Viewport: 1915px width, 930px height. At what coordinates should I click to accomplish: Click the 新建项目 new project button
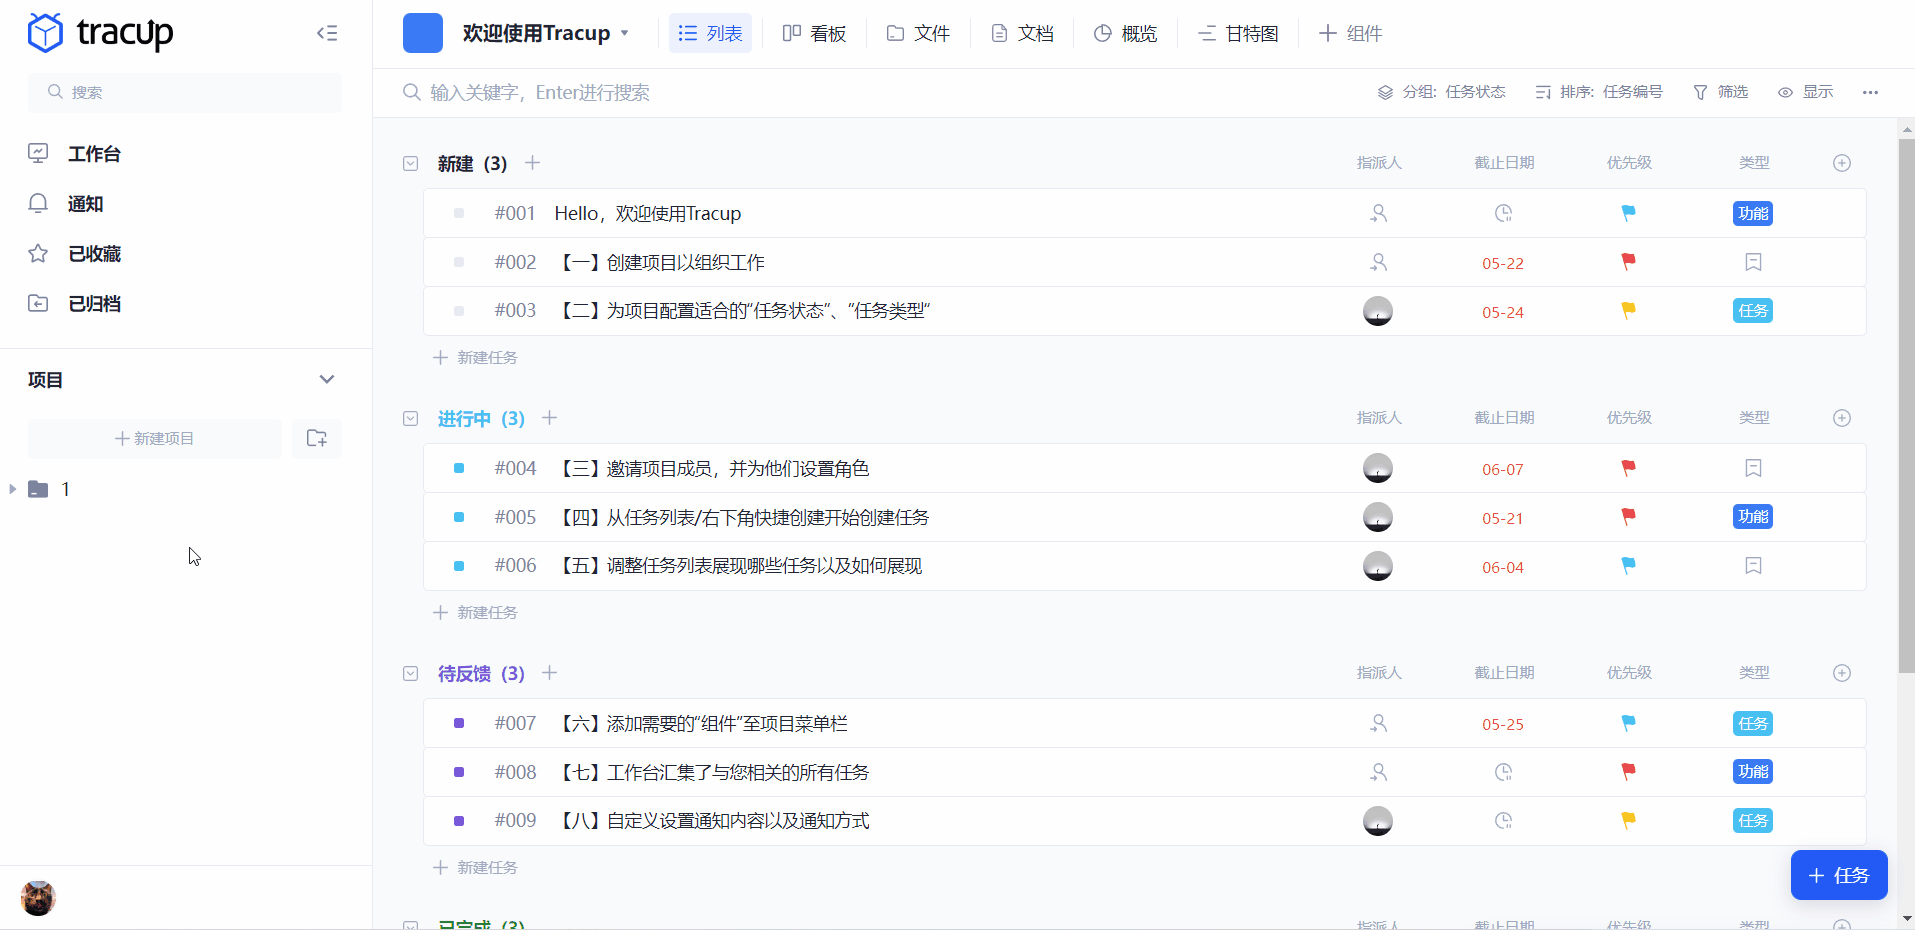(x=154, y=438)
